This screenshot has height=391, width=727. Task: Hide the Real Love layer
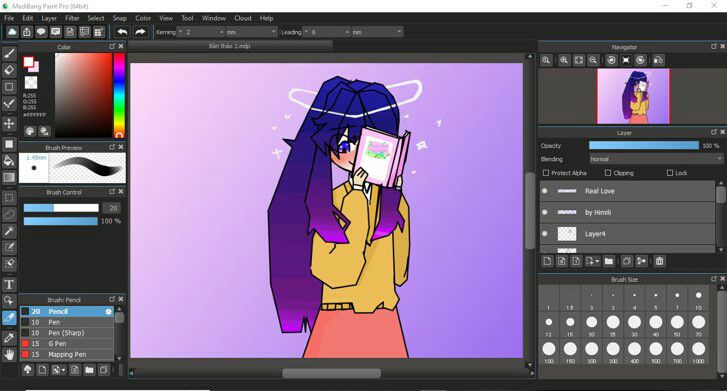click(545, 191)
